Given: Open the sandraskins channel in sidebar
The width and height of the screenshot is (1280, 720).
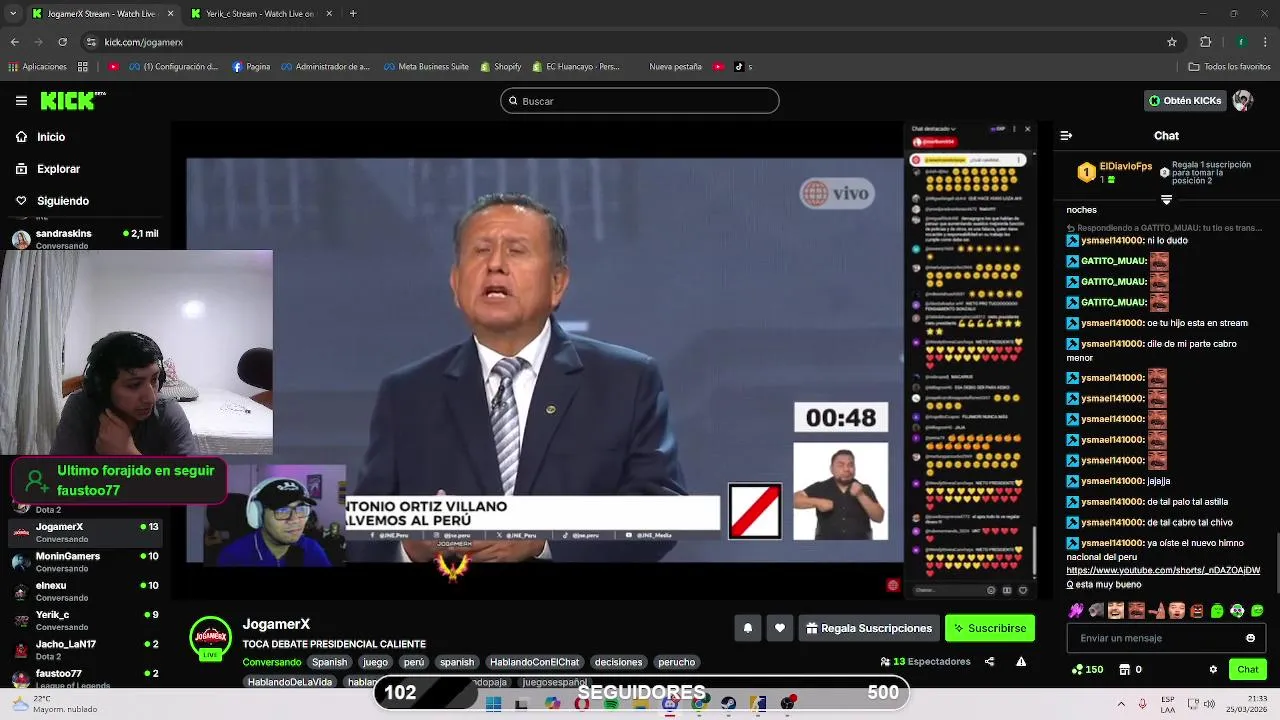Looking at the screenshot, I should point(85,238).
